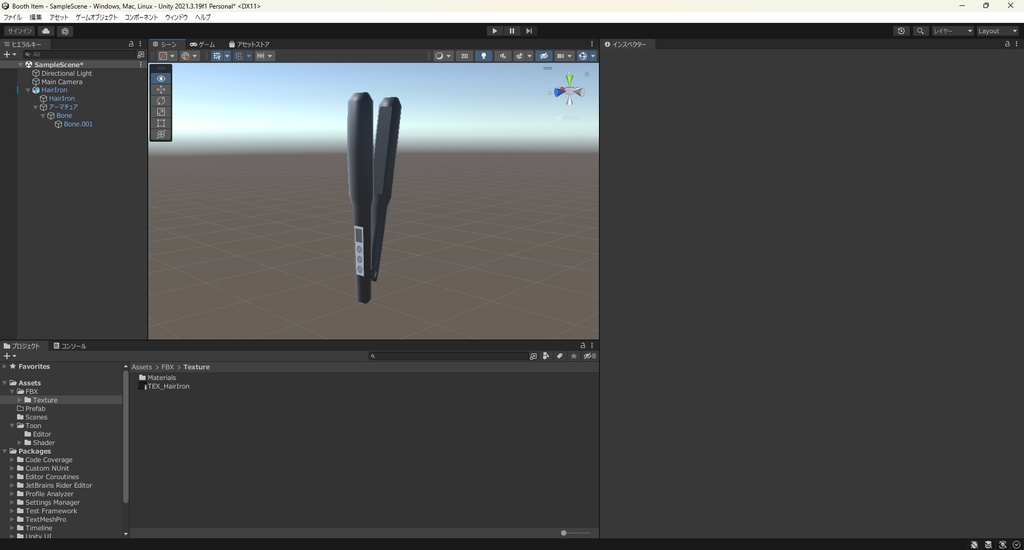Click the Step forward button
Screen dimensions: 1024x550
tap(529, 31)
